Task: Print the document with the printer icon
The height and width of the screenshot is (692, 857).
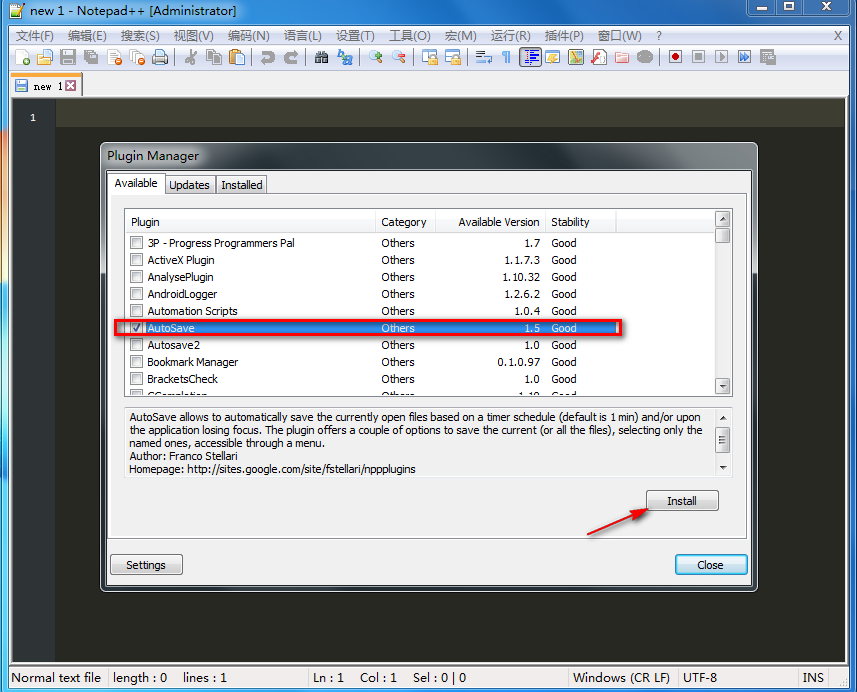Action: tap(160, 57)
